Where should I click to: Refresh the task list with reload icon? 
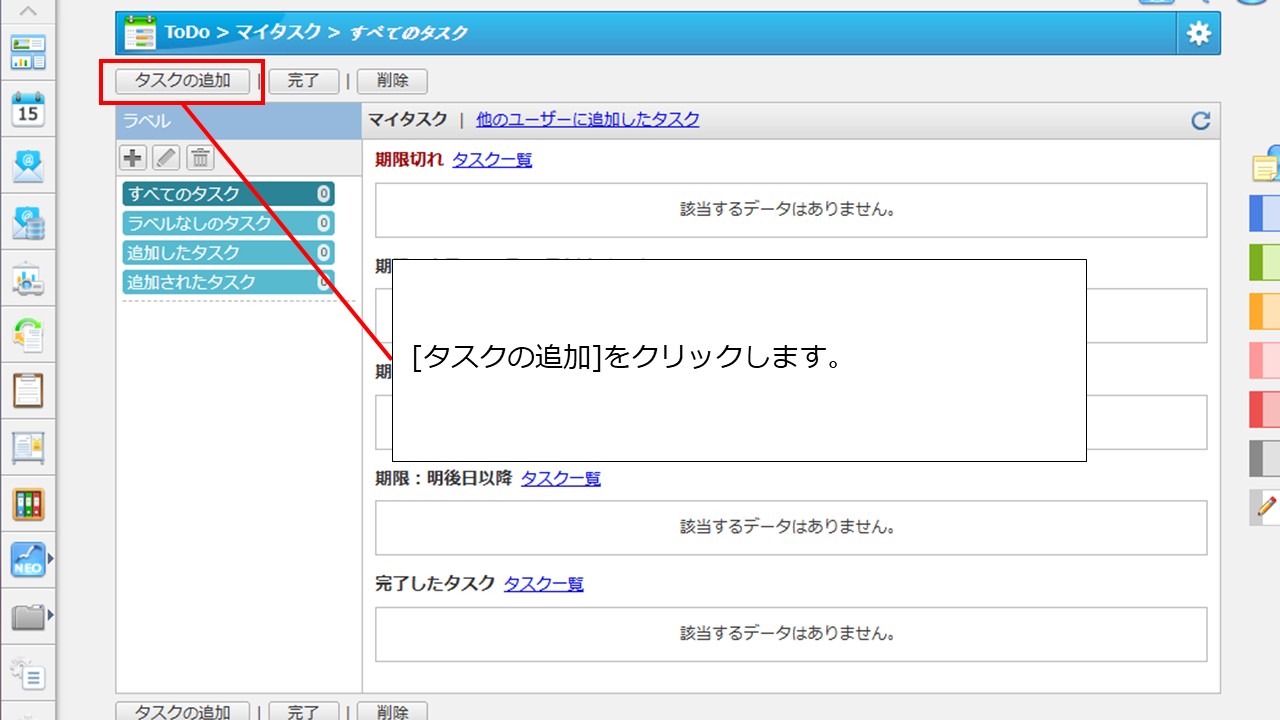point(1200,121)
